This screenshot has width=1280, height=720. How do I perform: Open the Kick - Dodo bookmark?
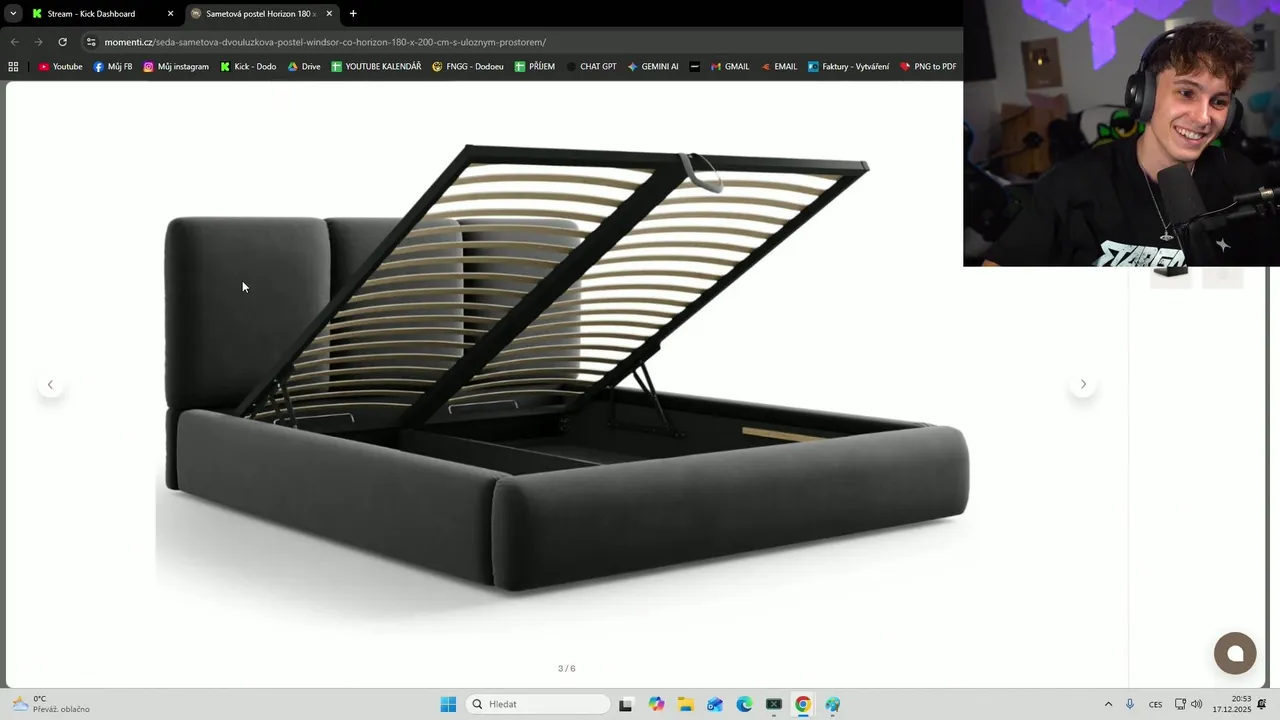pos(248,67)
